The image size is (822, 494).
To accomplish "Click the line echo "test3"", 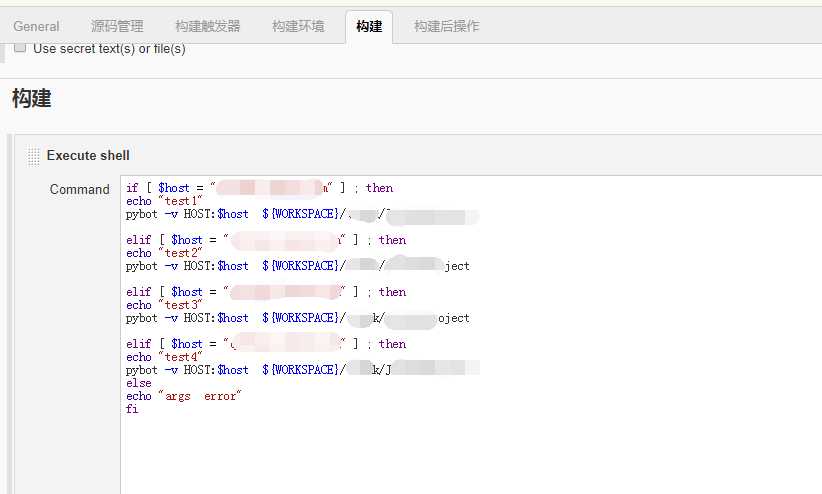I will (164, 305).
